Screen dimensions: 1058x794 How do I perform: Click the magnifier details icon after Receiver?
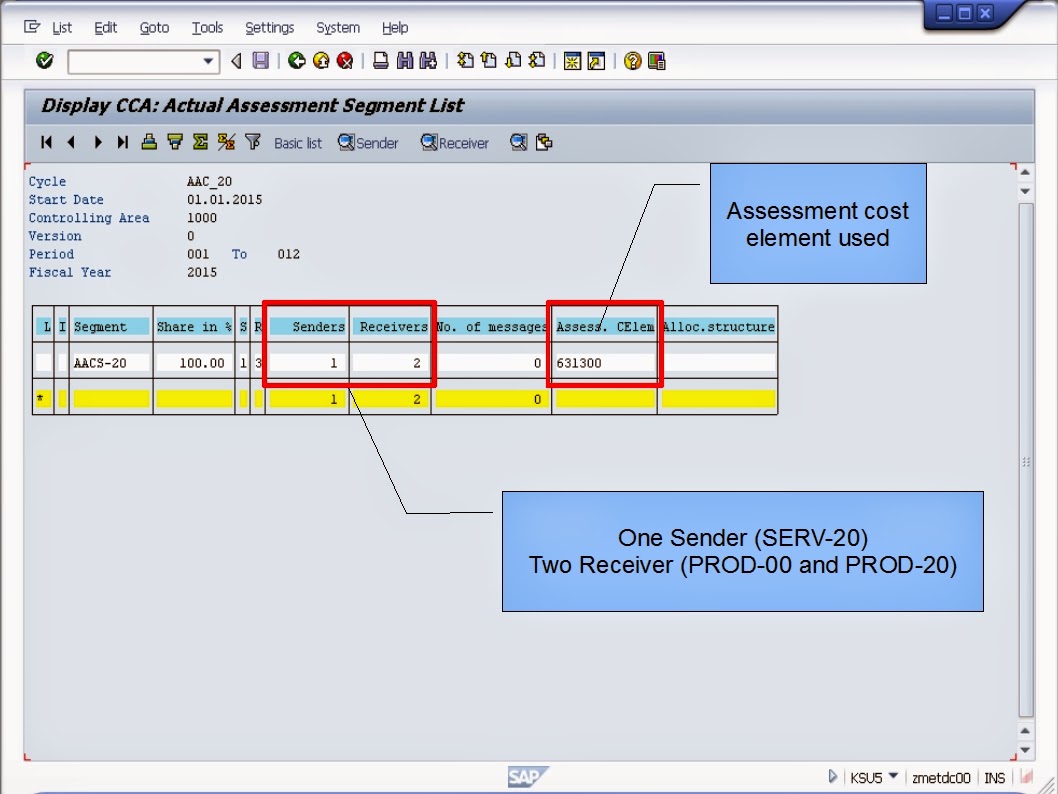[518, 142]
